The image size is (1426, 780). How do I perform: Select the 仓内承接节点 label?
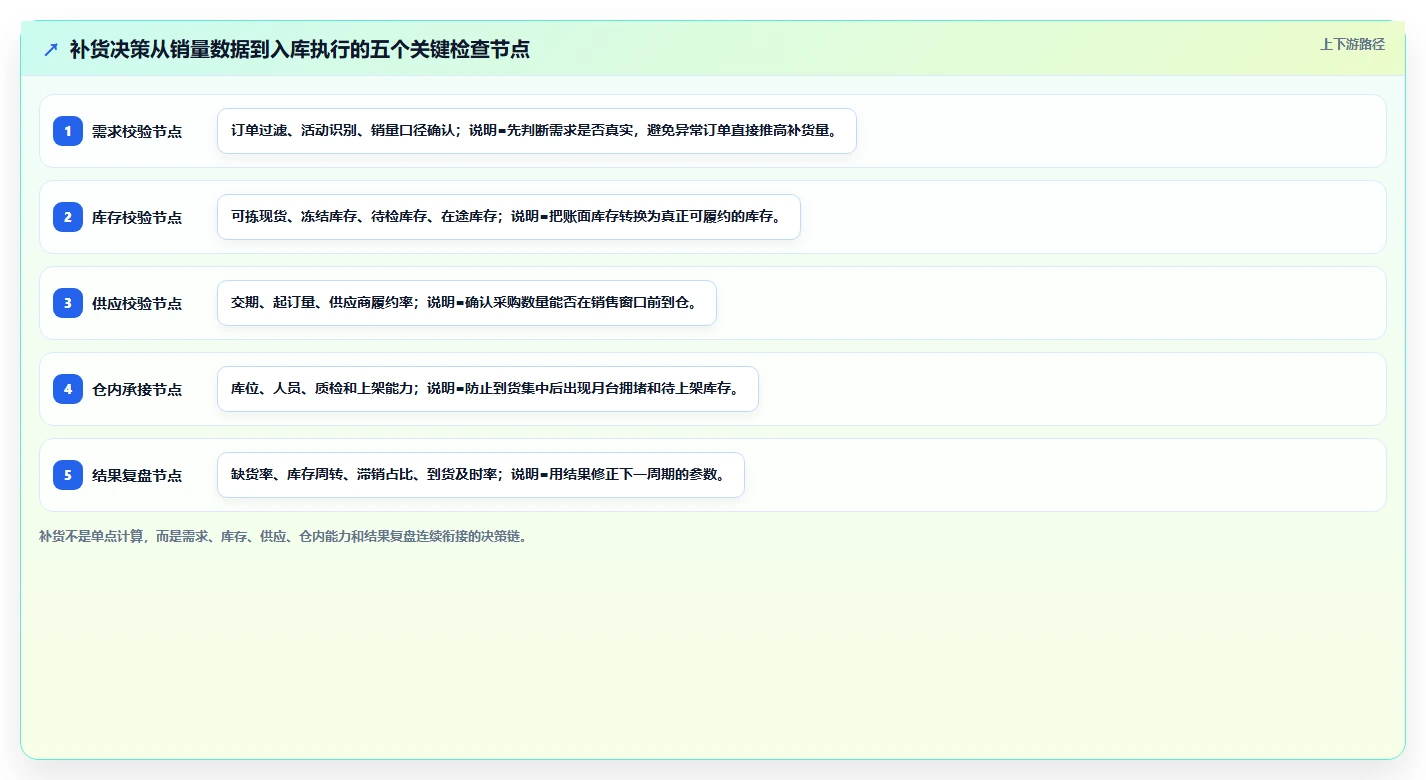click(137, 389)
